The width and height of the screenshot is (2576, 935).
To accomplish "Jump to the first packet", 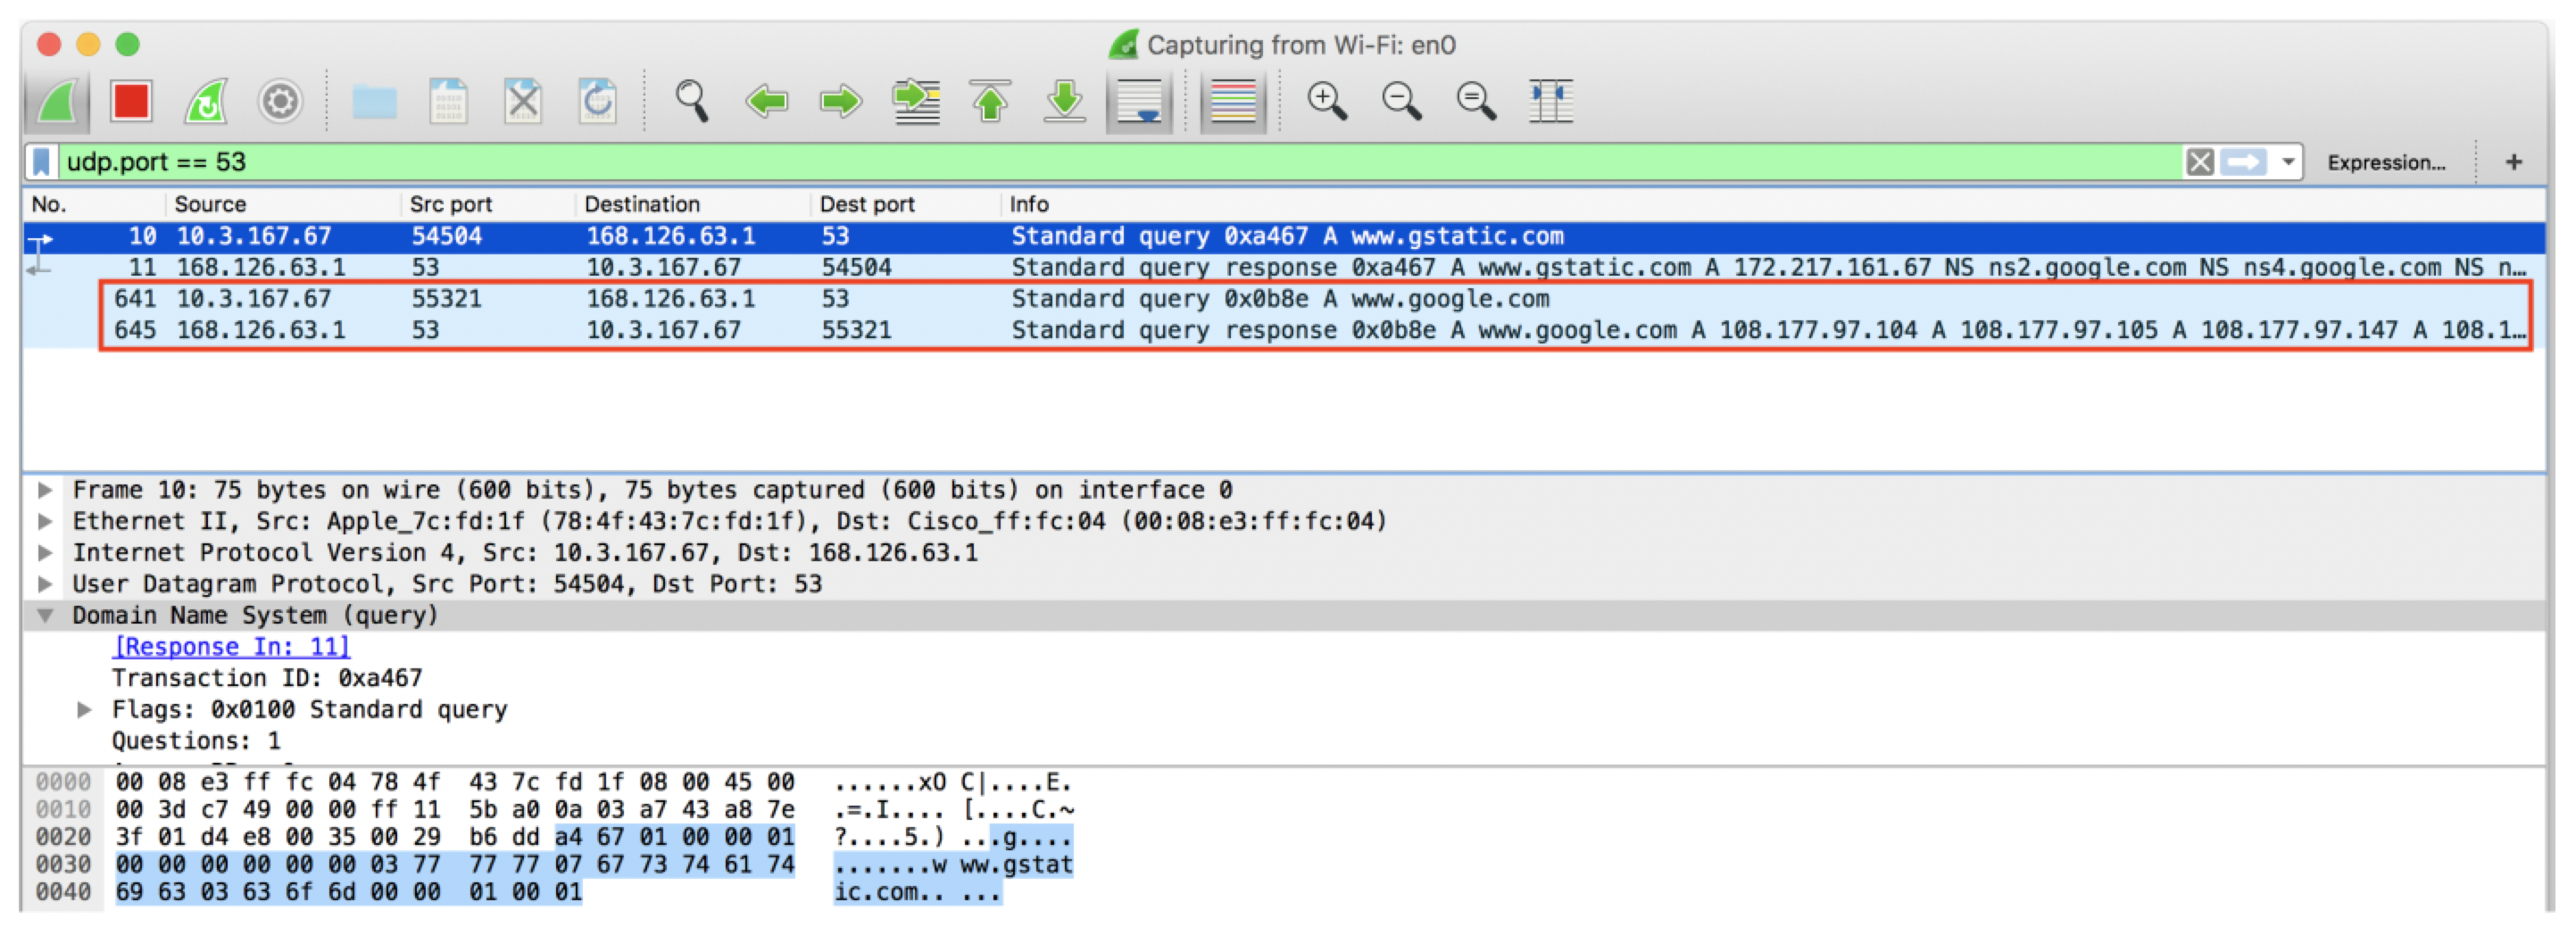I will (990, 101).
